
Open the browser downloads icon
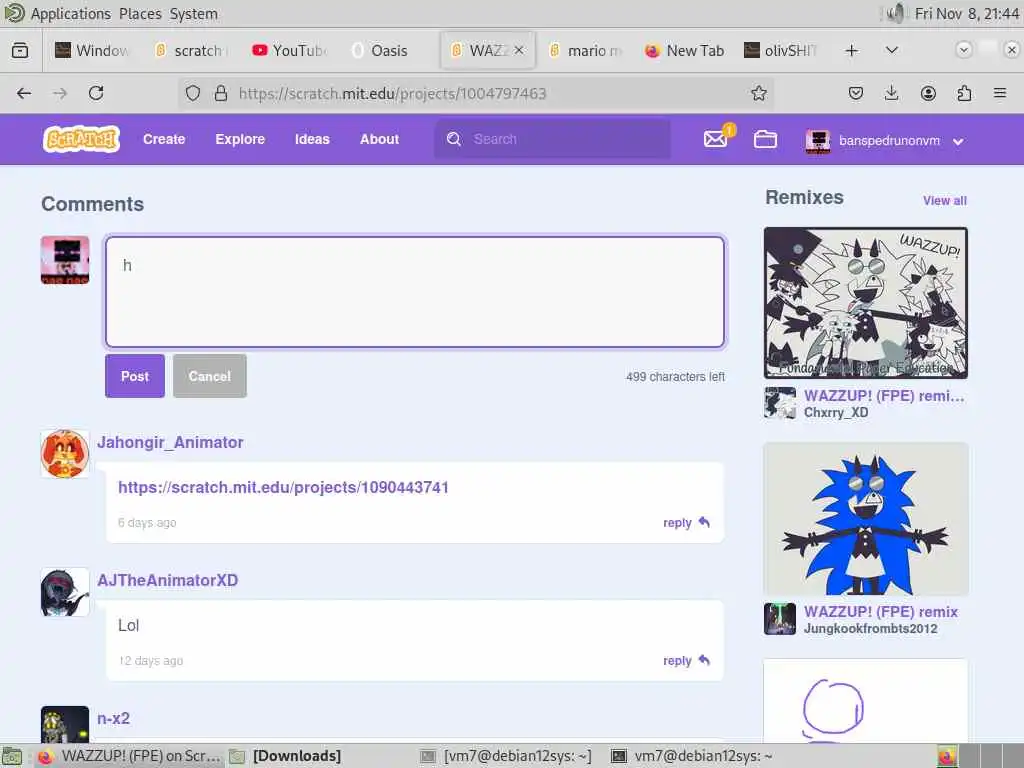(x=891, y=93)
